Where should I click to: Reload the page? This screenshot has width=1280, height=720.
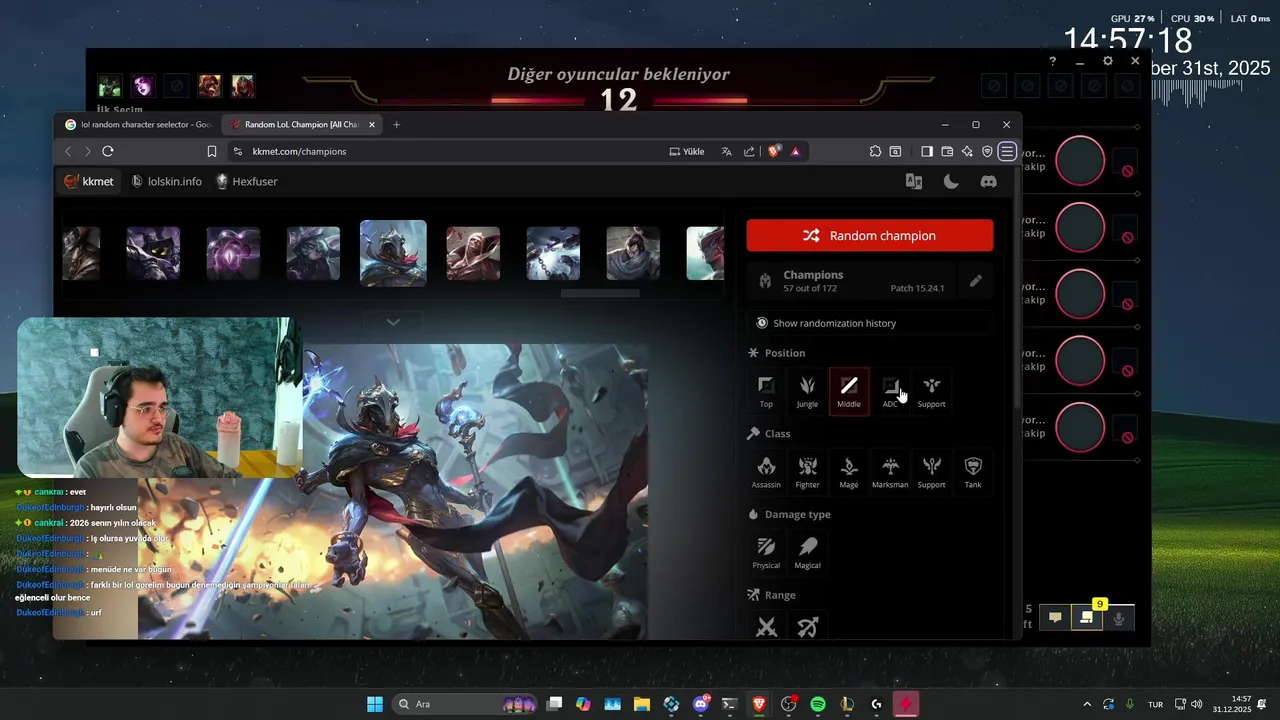[108, 151]
